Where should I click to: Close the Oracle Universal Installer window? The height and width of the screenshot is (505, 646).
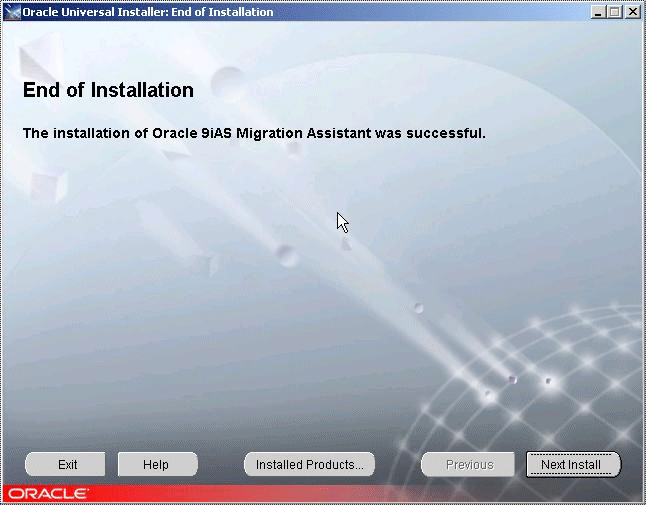coord(633,12)
